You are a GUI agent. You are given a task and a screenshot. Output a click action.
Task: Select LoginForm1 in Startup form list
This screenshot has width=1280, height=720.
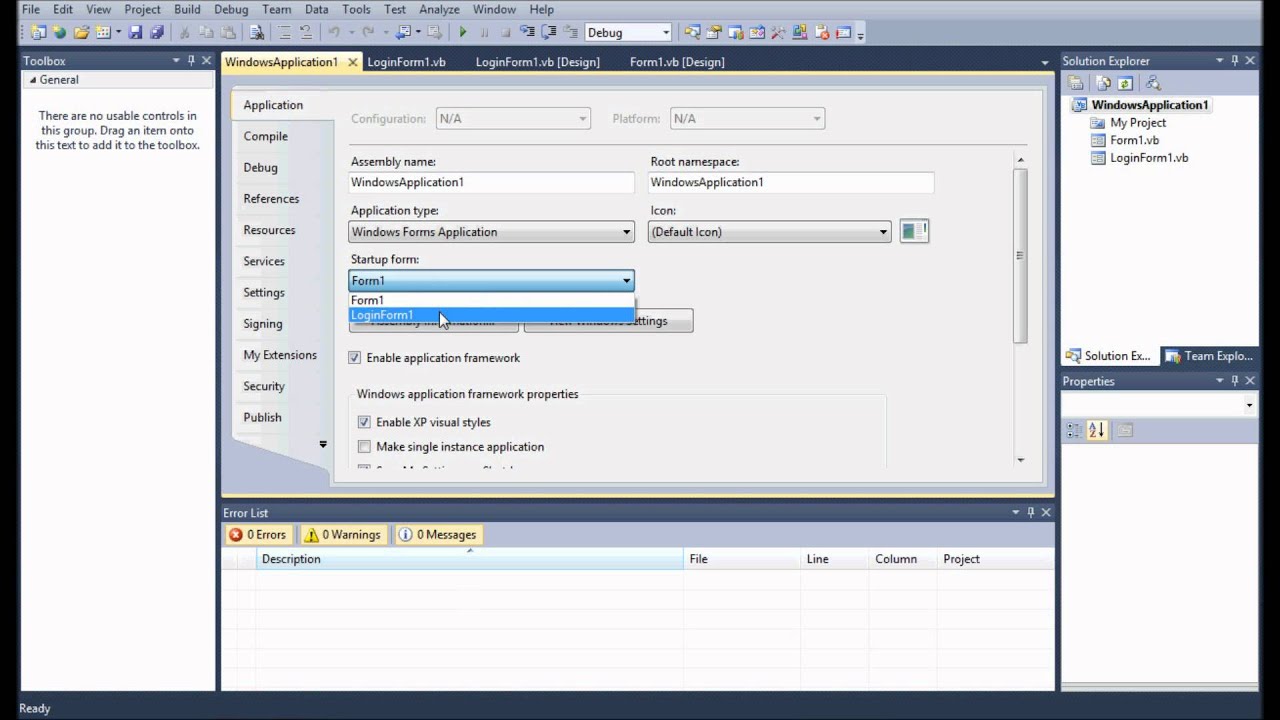(x=491, y=315)
